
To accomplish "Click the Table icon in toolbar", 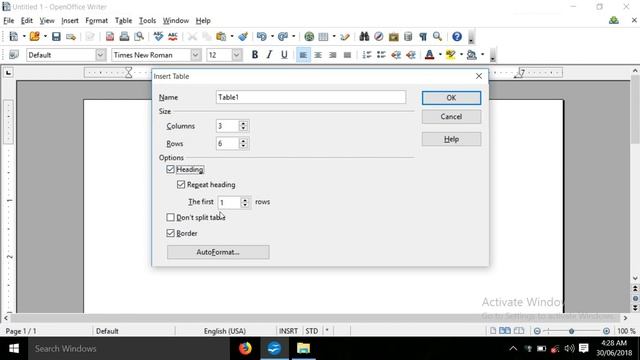I will coord(323,37).
